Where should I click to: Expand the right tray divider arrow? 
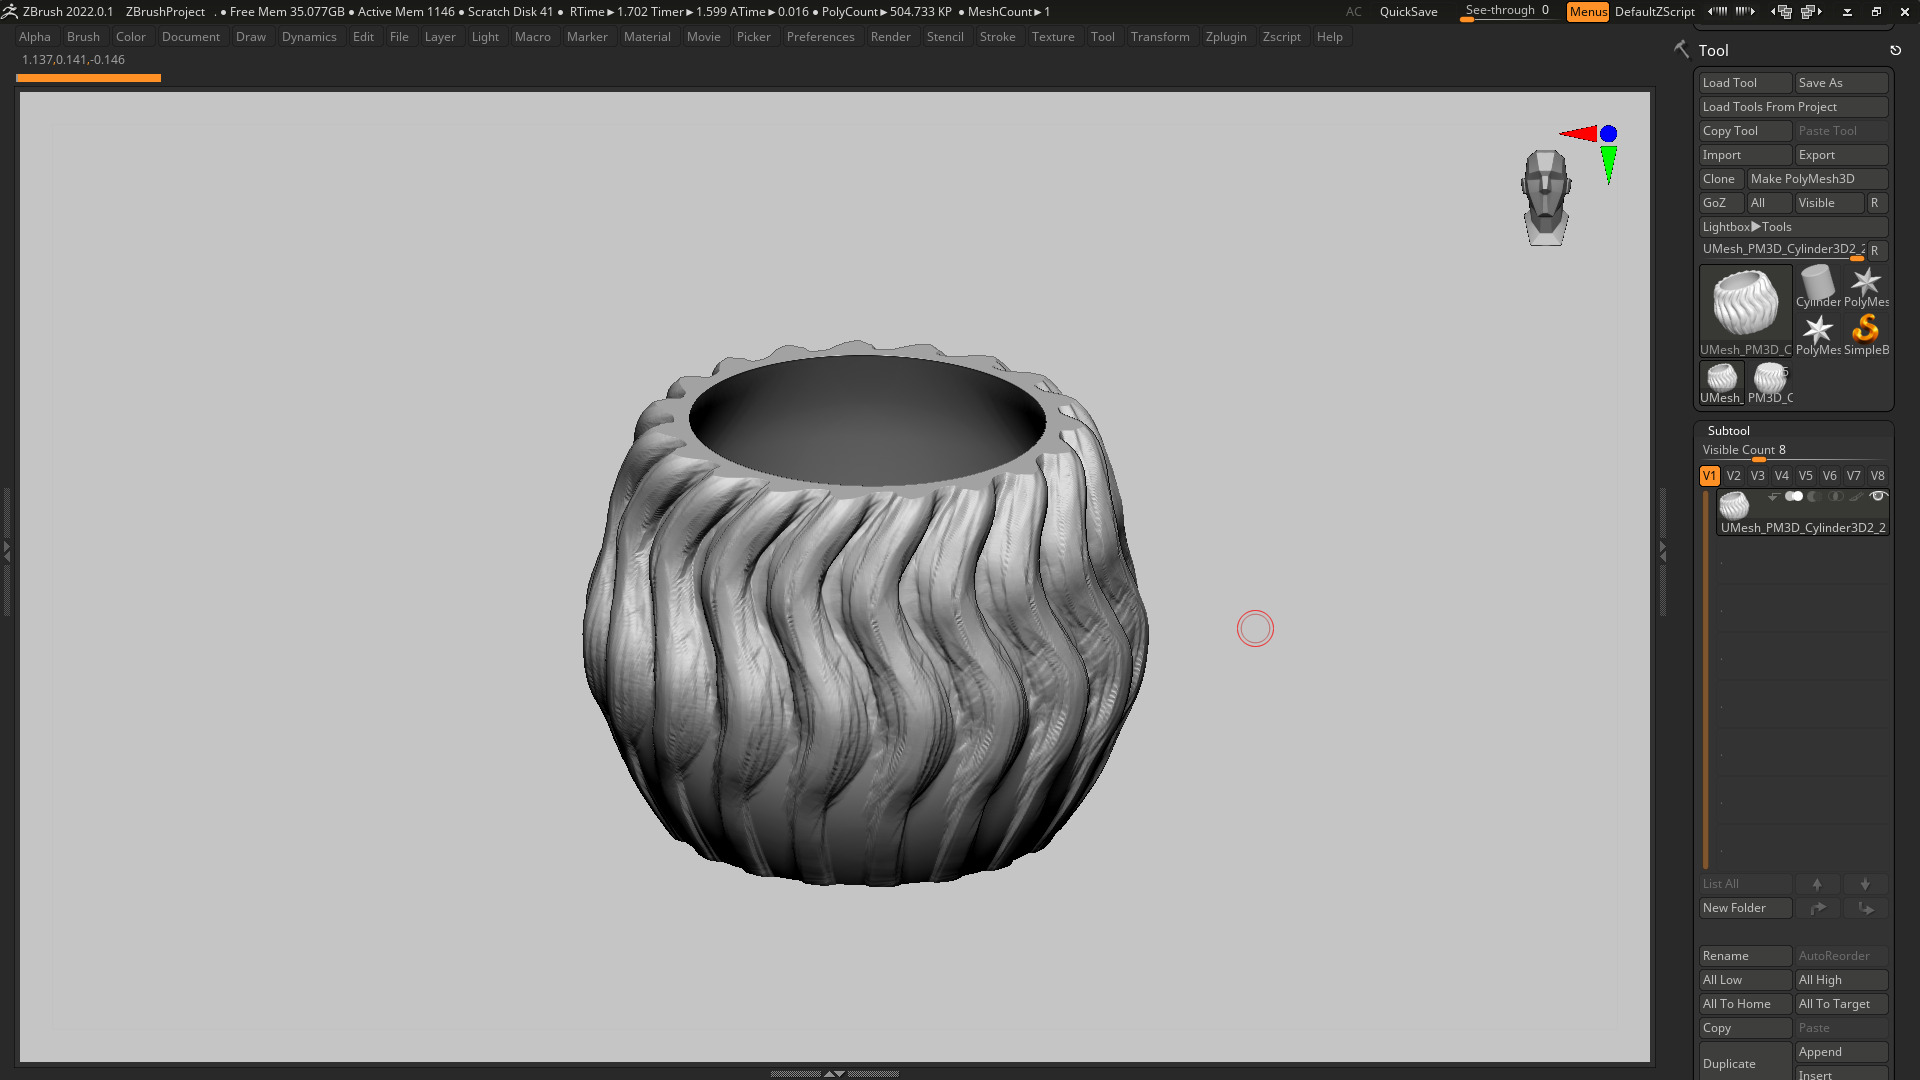click(x=1662, y=550)
